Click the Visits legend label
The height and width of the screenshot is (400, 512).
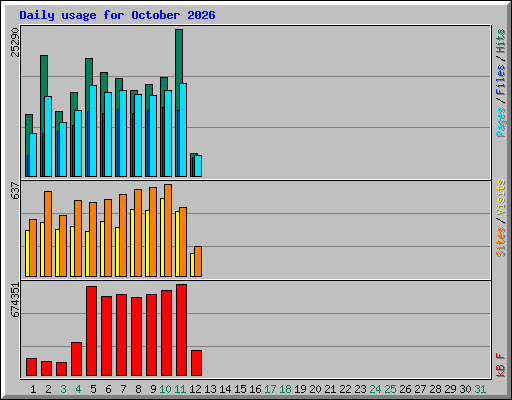tap(501, 197)
